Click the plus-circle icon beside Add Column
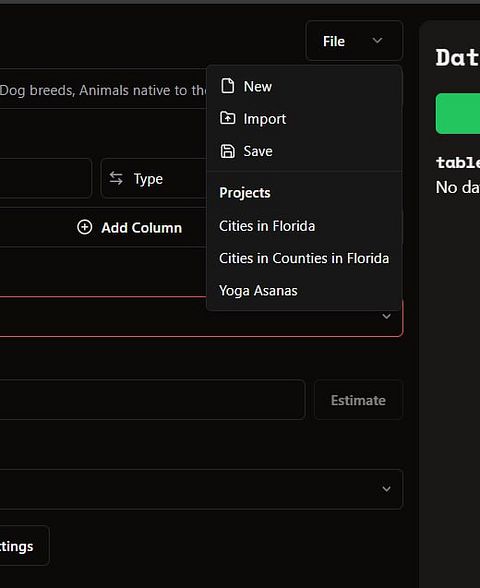This screenshot has height=588, width=480. 84,227
